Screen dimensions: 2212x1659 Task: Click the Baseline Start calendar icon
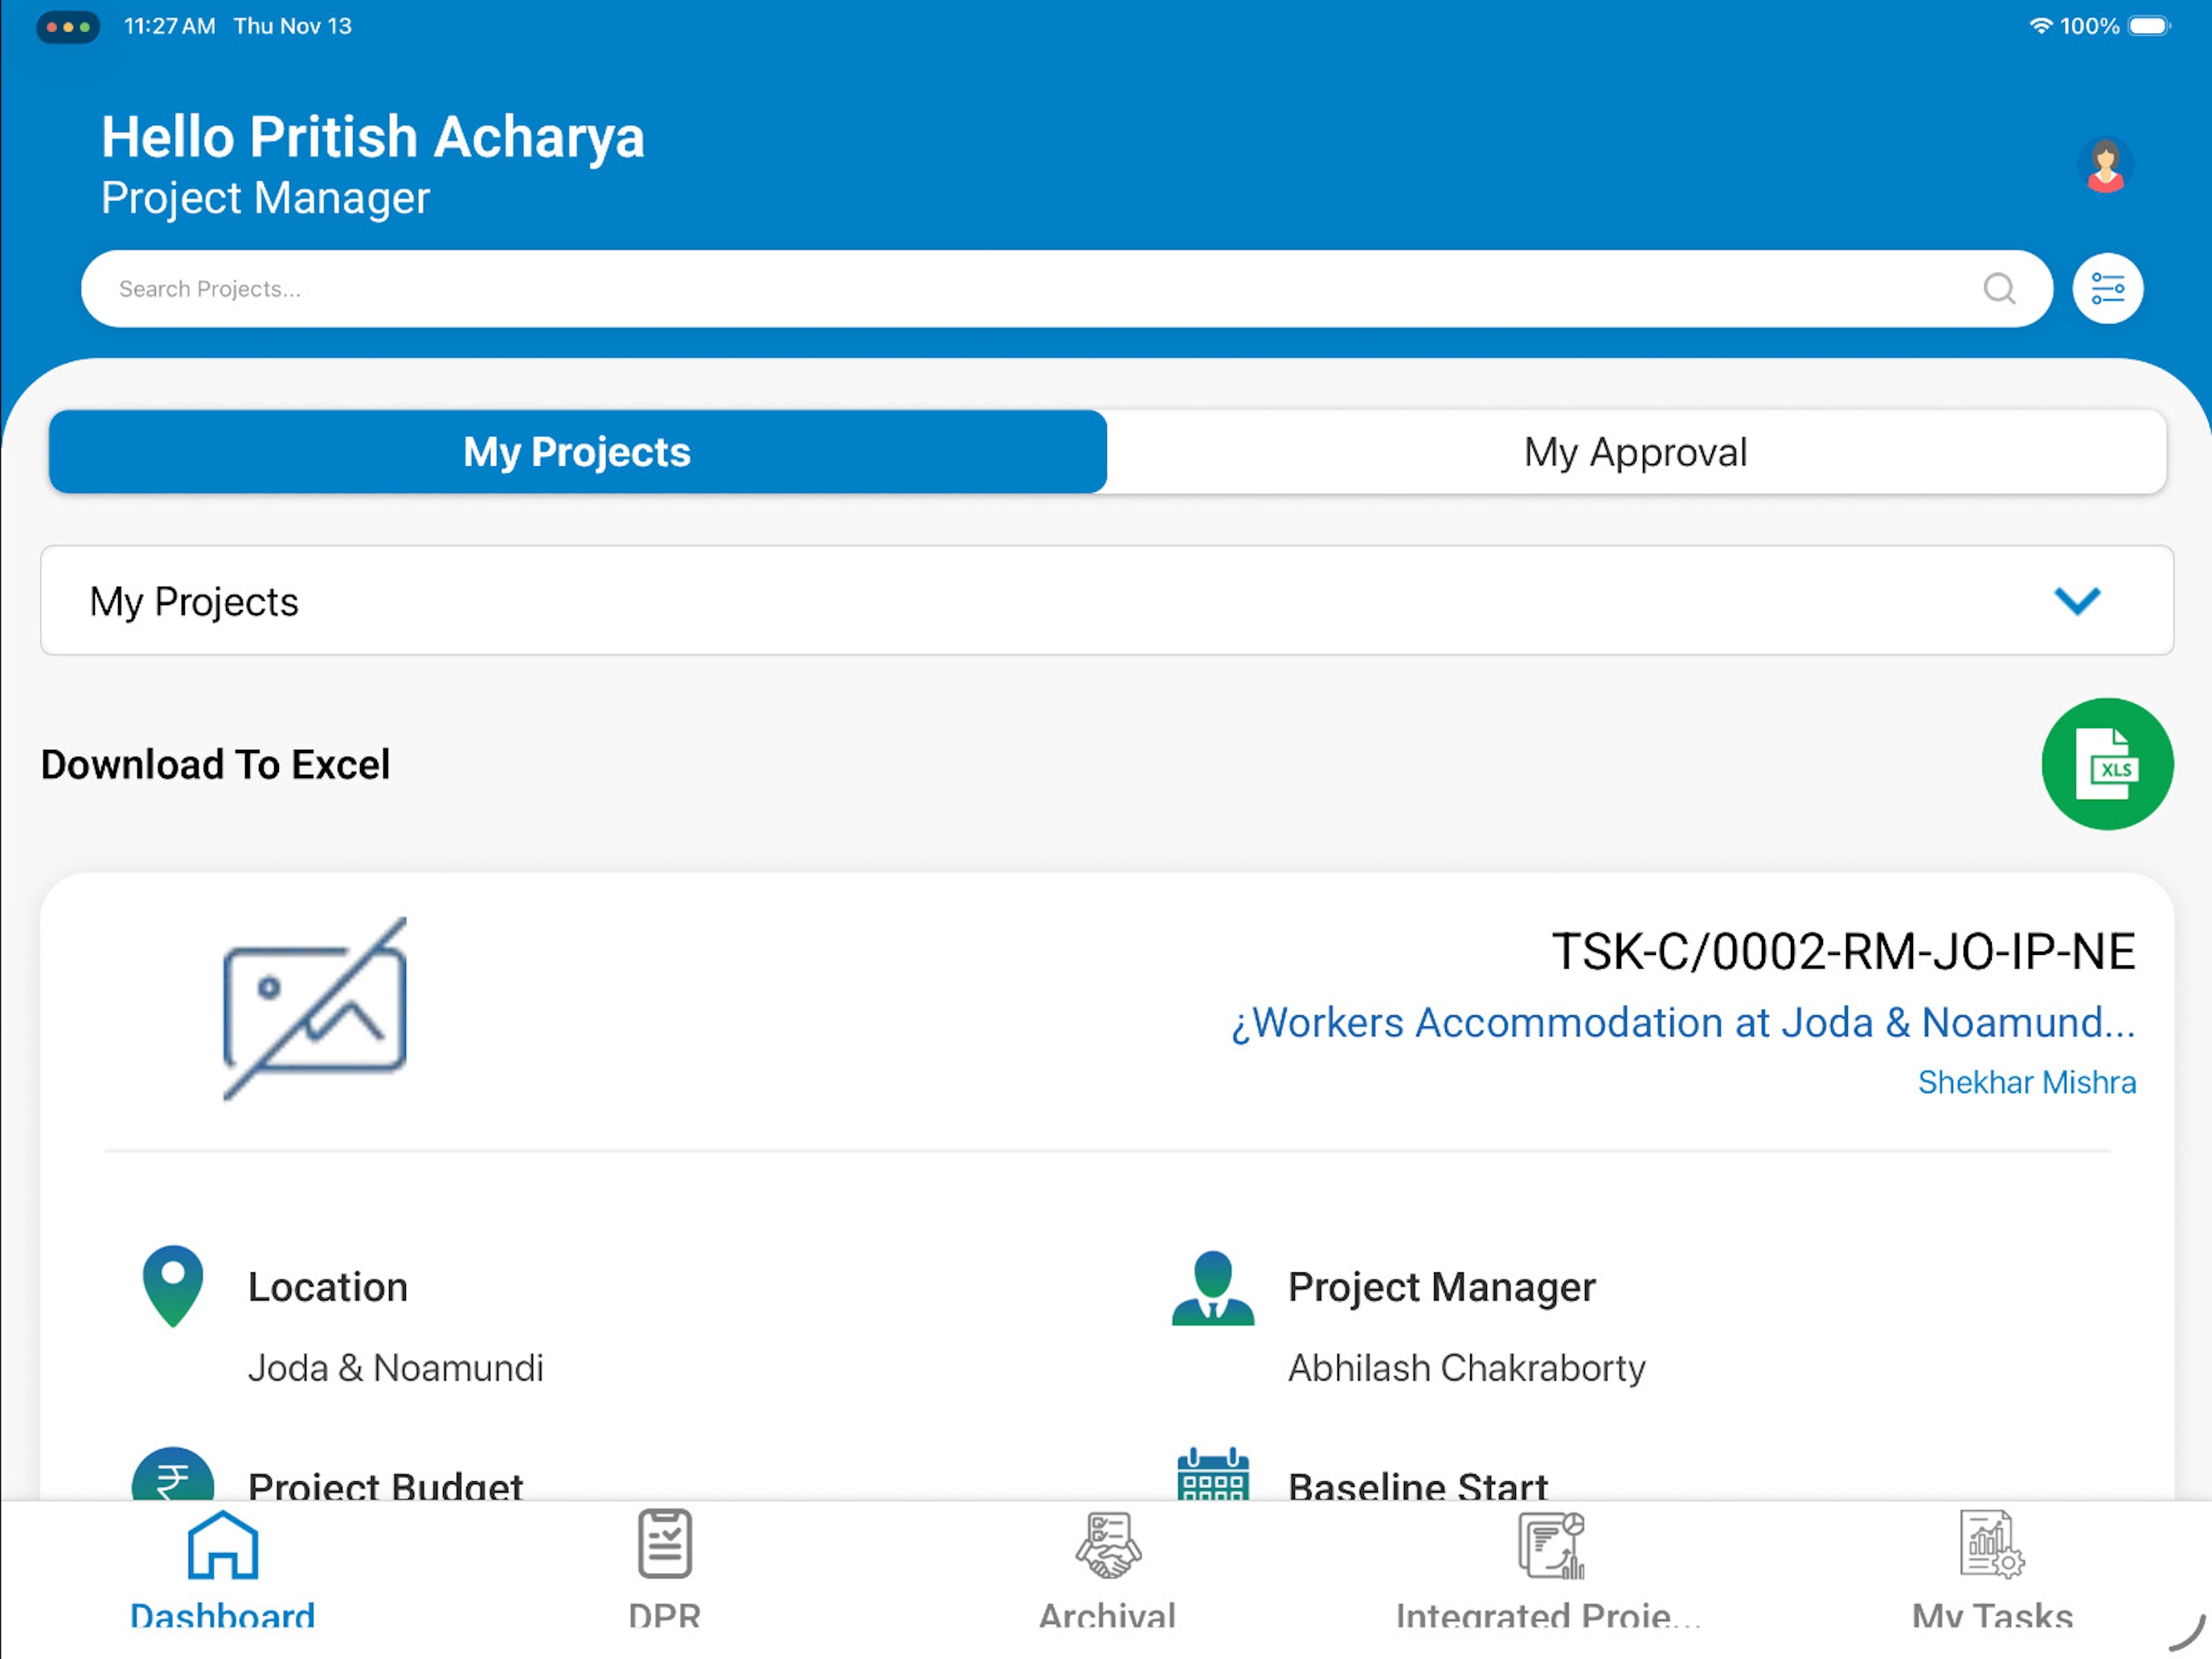(1212, 1474)
